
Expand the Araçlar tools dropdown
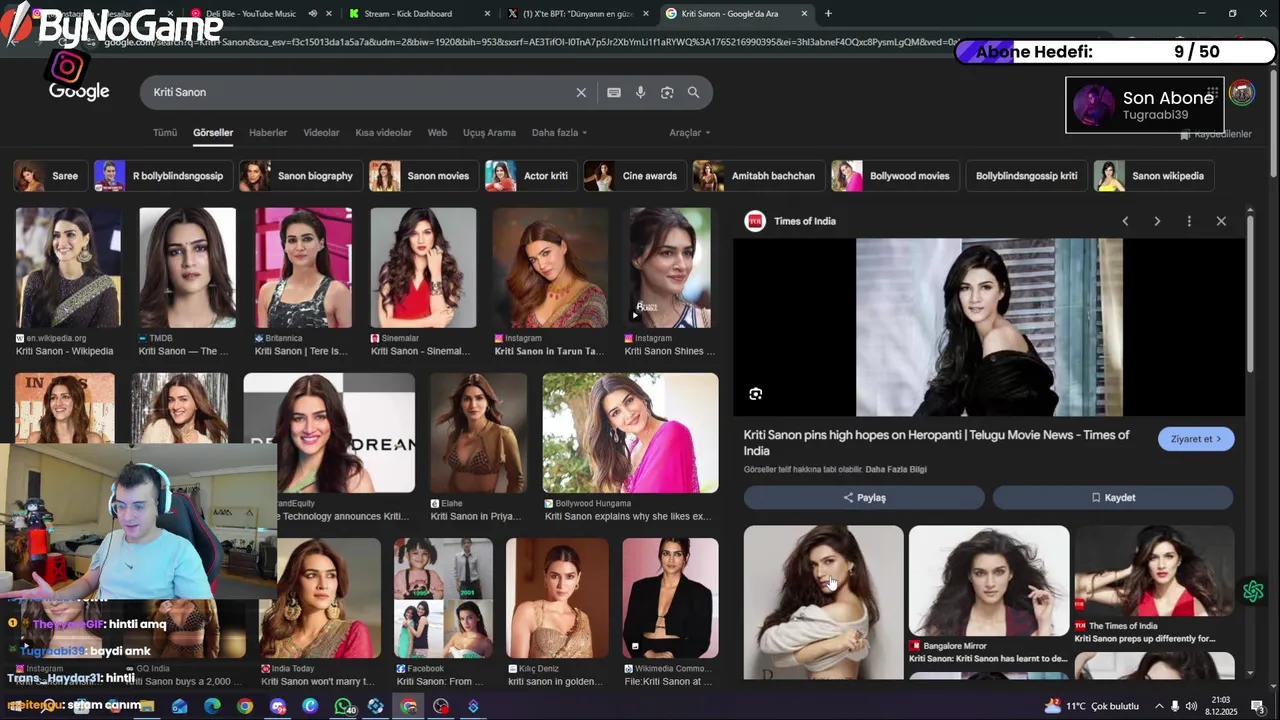tap(690, 133)
